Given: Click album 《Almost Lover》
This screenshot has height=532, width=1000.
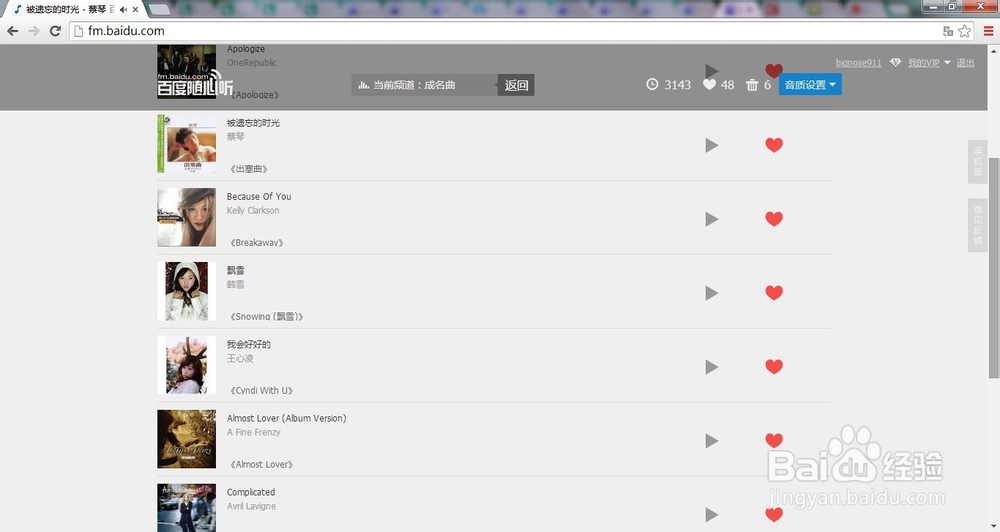Looking at the screenshot, I should [x=261, y=464].
